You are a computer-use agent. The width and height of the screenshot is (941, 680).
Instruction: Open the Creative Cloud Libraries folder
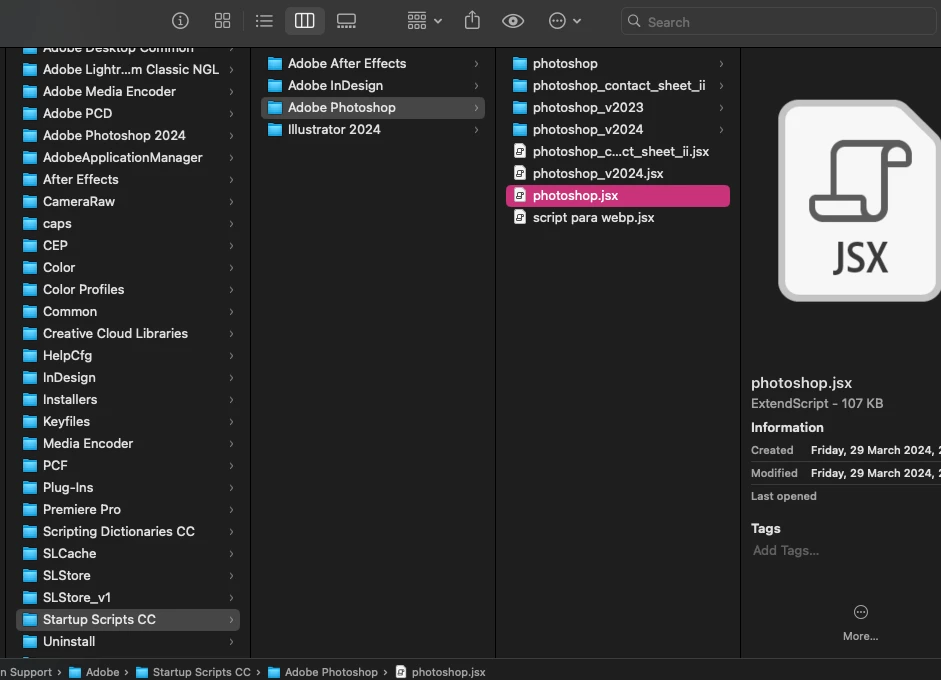(128, 334)
